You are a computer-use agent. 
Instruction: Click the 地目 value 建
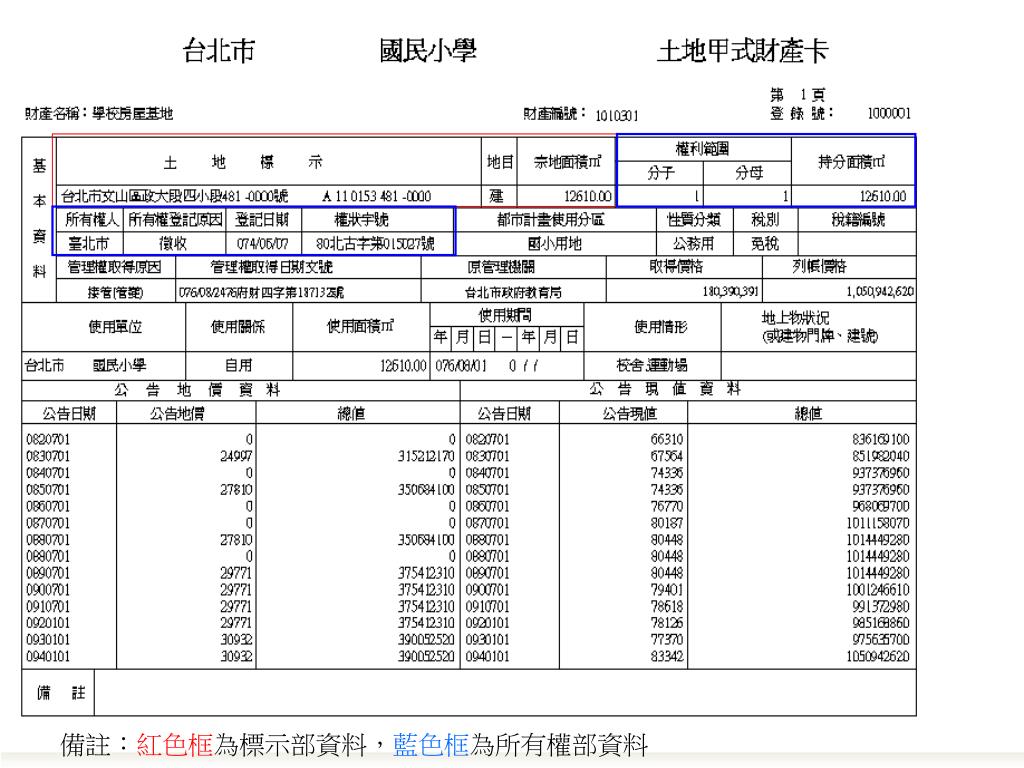tap(497, 196)
